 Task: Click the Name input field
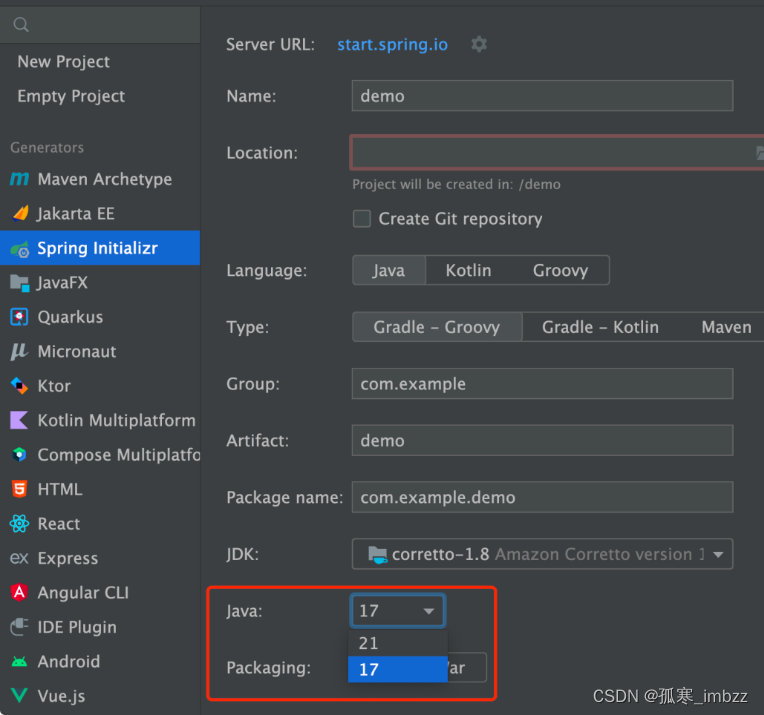pyautogui.click(x=542, y=96)
